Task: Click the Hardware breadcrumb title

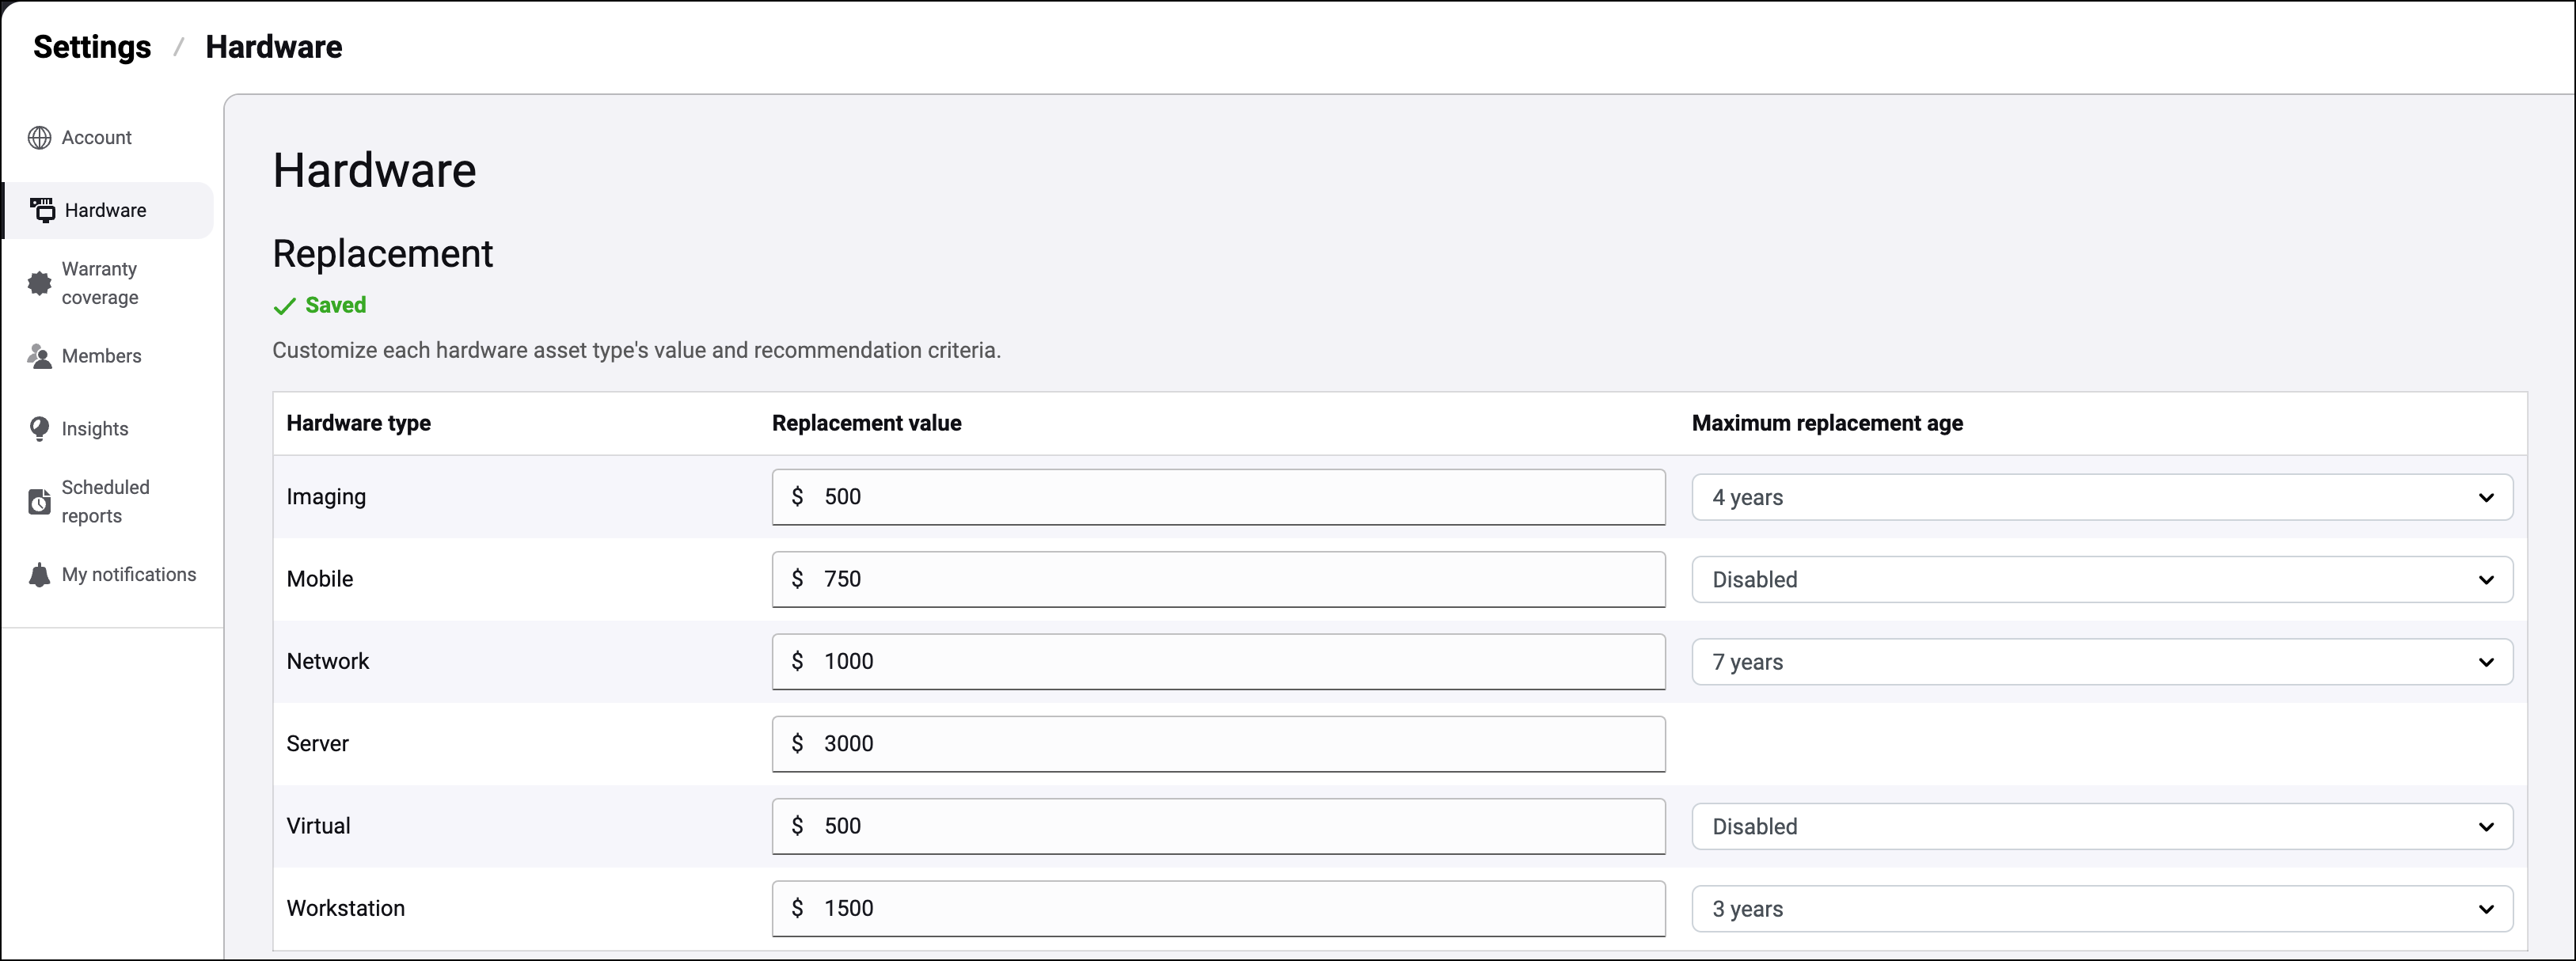Action: coord(274,47)
